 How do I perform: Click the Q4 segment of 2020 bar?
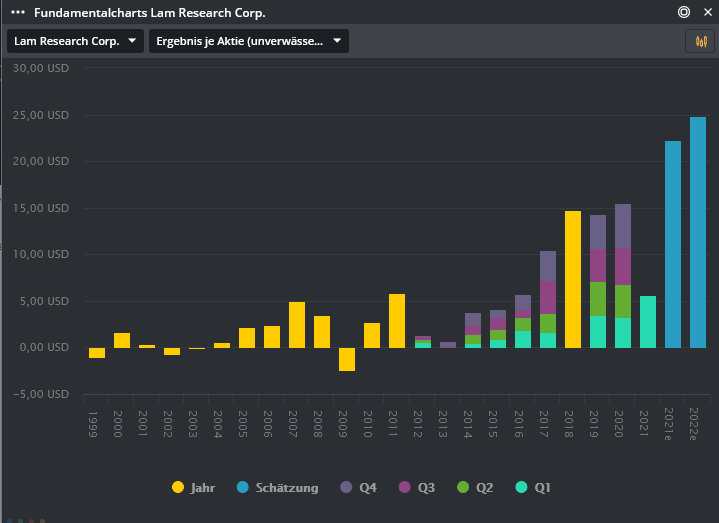(x=623, y=226)
